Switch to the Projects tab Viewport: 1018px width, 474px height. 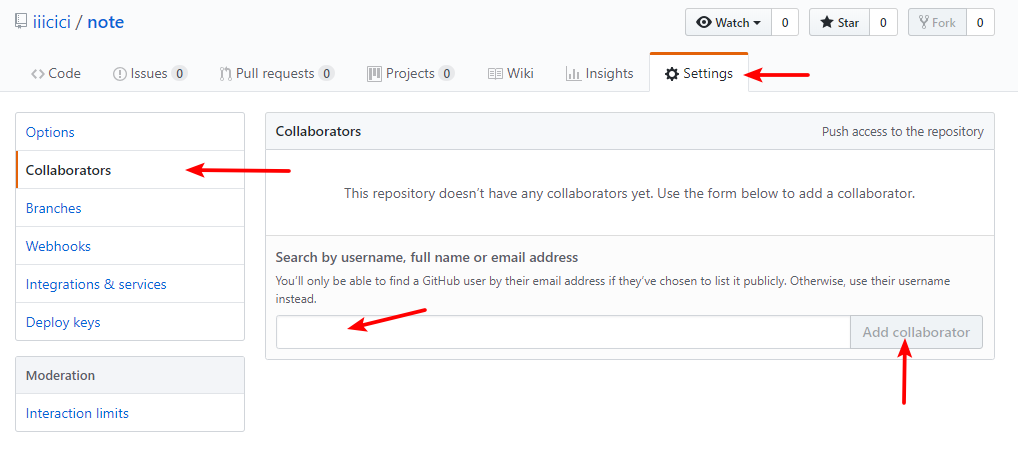pyautogui.click(x=409, y=74)
